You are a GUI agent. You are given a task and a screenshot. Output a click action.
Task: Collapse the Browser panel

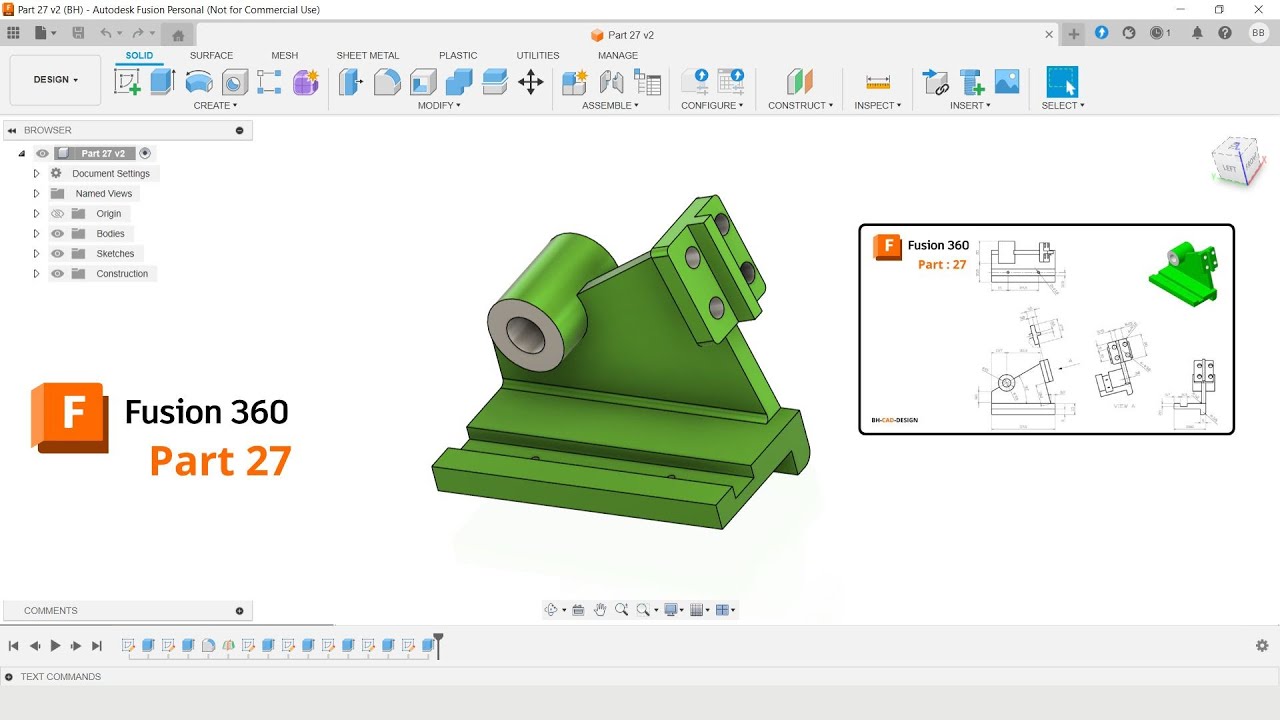pyautogui.click(x=12, y=130)
